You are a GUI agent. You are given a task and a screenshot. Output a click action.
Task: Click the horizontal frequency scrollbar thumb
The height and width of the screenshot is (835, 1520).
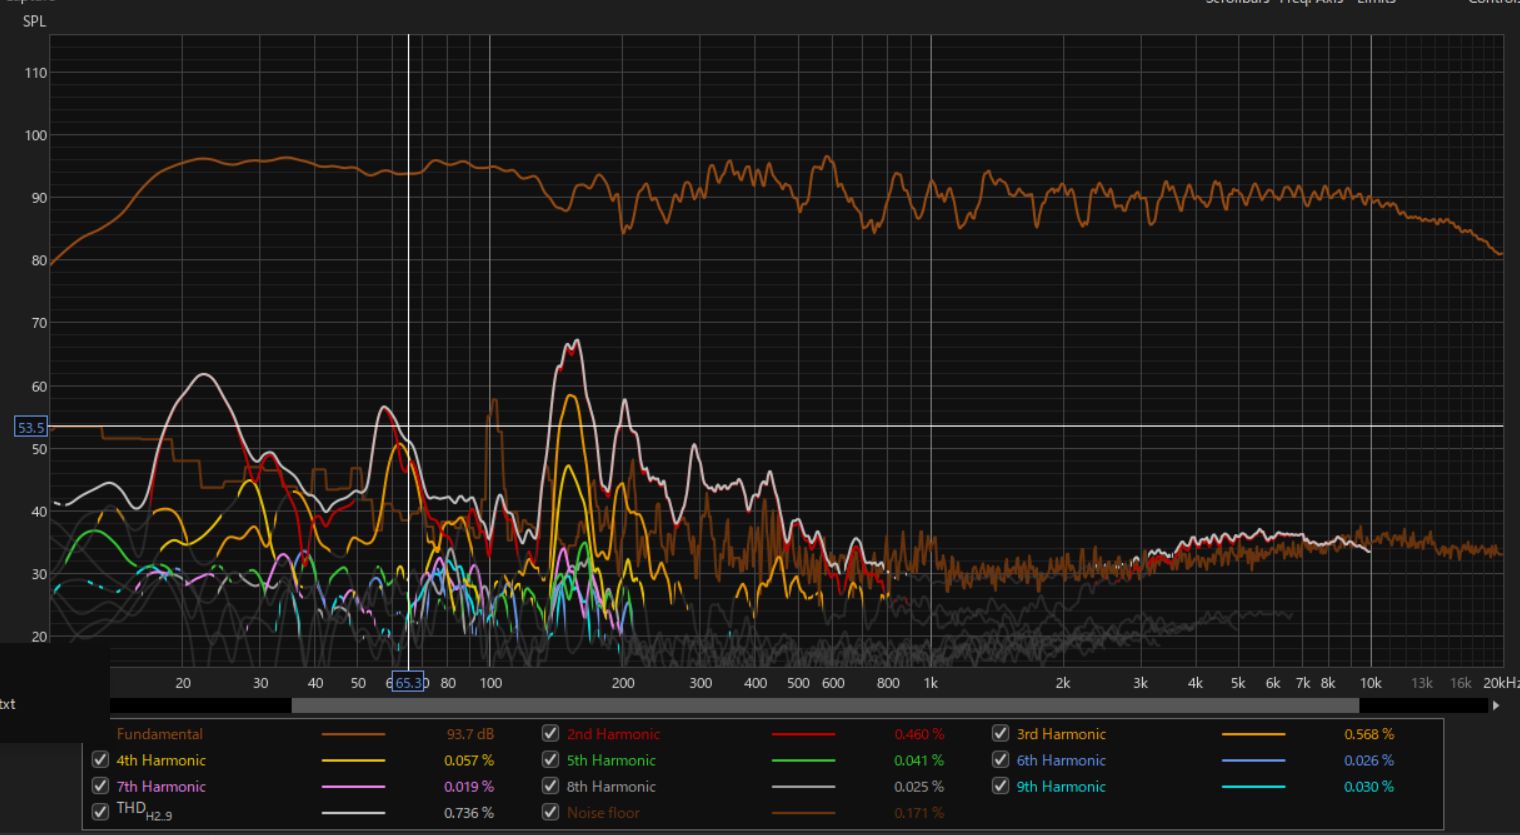coord(824,705)
